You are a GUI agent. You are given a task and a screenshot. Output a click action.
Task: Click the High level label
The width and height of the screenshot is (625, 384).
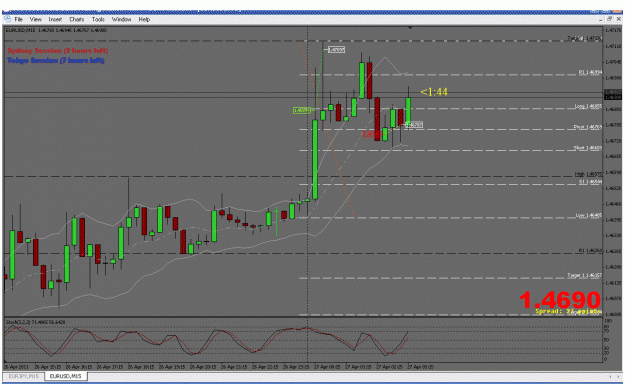(588, 174)
